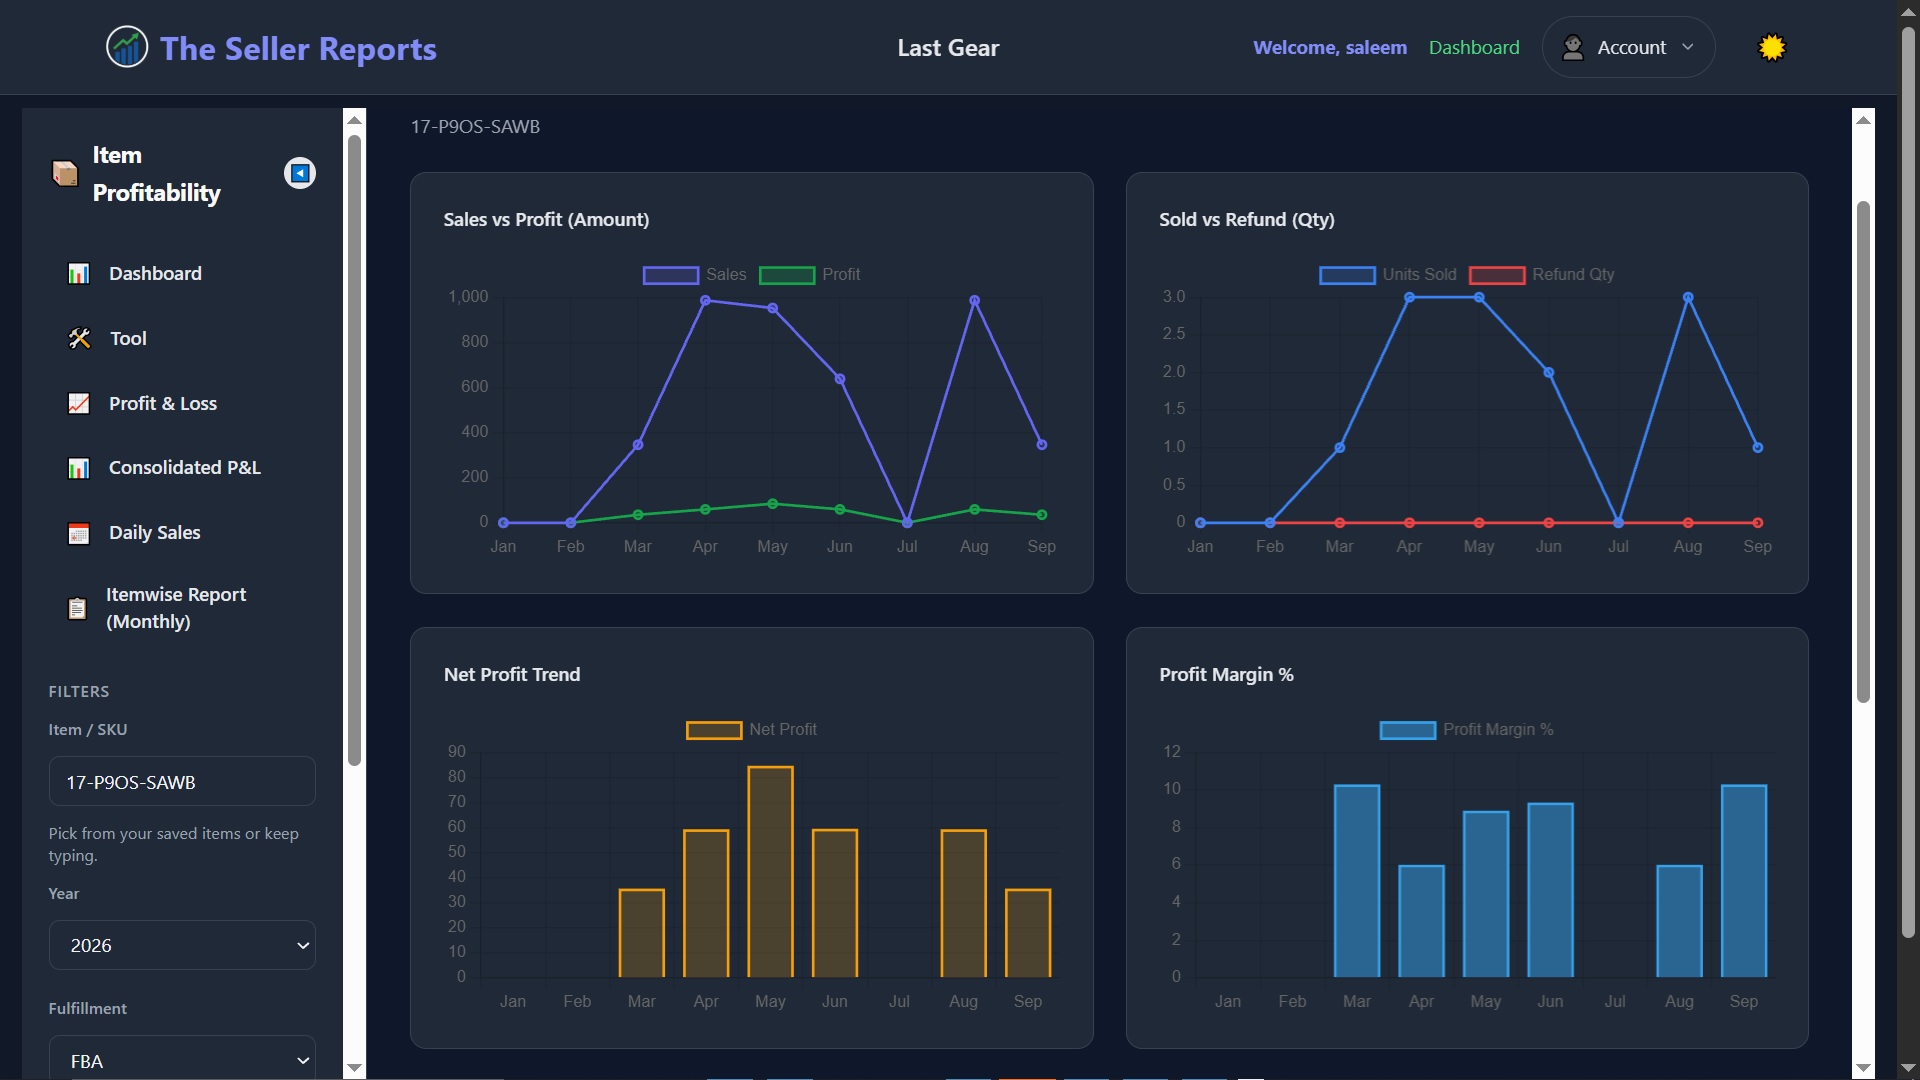Click the Dashboard bar chart icon
This screenshot has width=1920, height=1080.
78,274
